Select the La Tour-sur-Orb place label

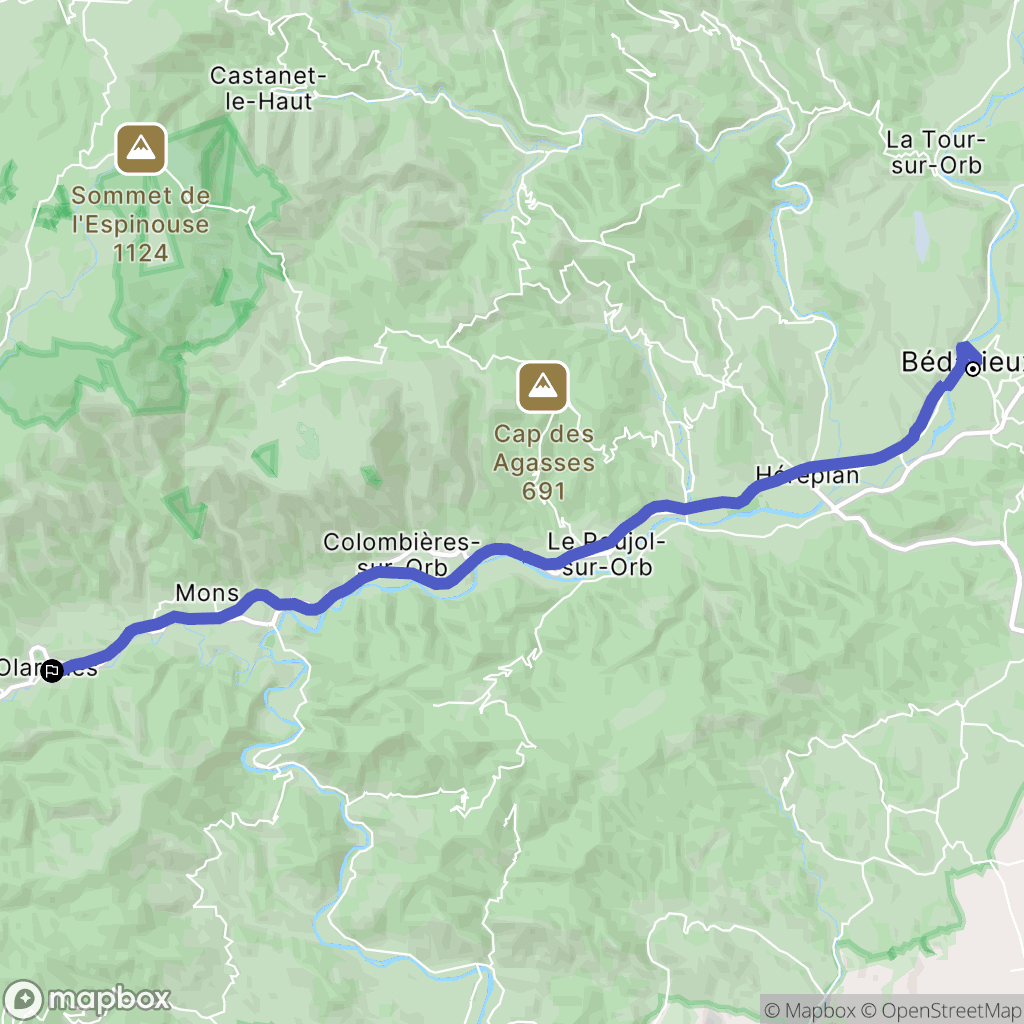point(936,152)
